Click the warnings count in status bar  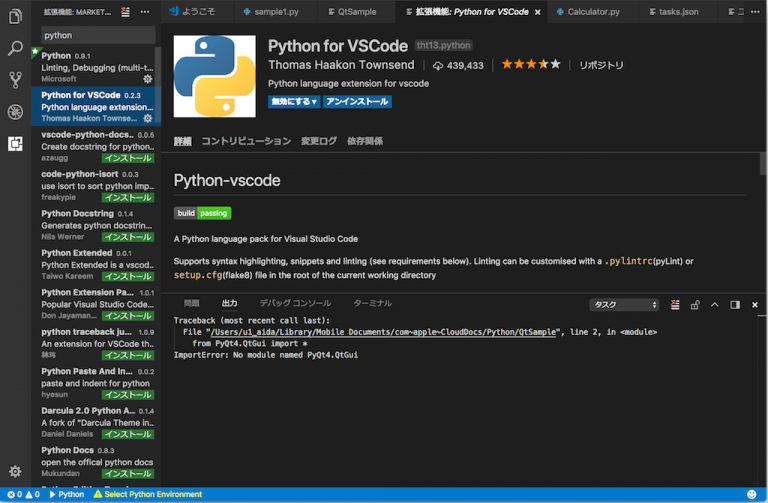click(32, 494)
